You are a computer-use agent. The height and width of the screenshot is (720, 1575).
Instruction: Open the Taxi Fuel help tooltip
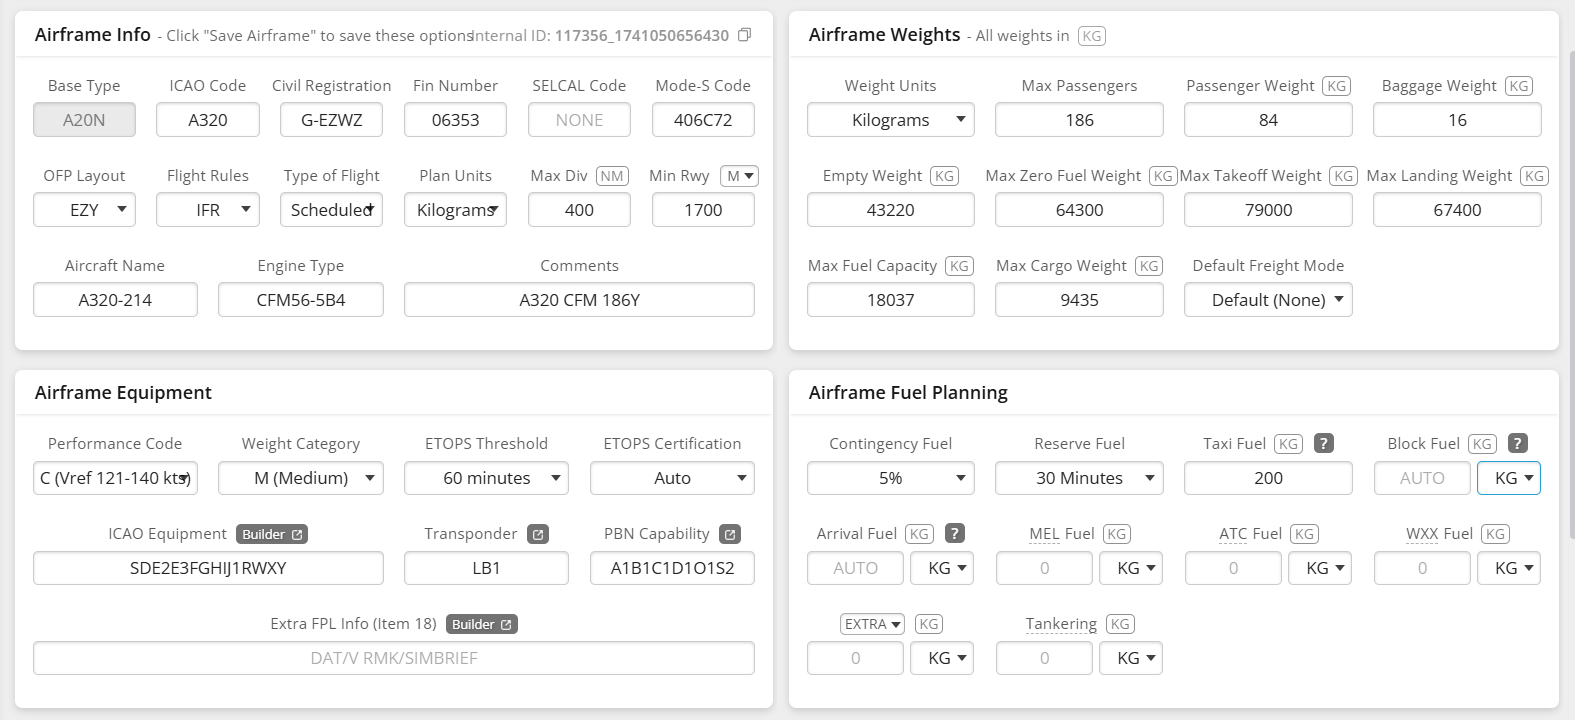point(1323,443)
